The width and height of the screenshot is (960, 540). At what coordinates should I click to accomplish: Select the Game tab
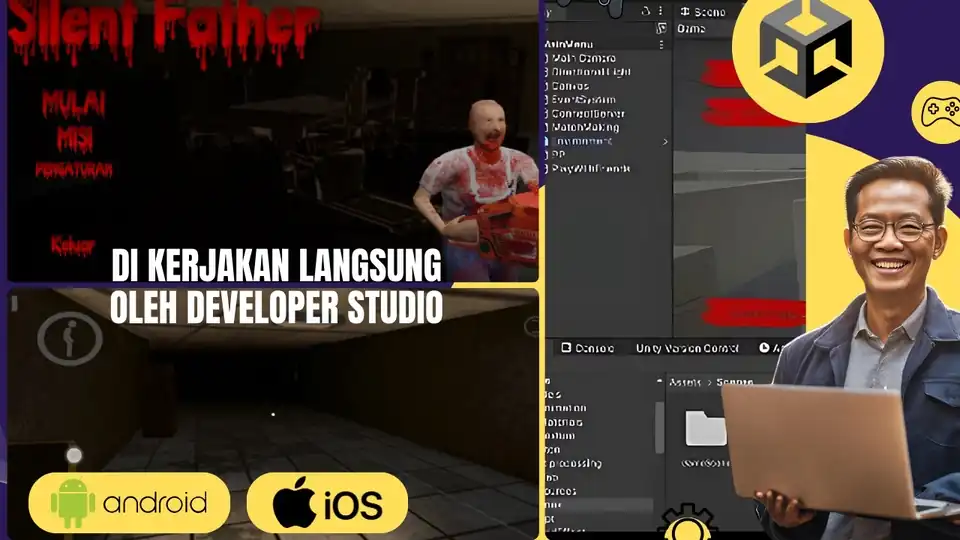(691, 28)
